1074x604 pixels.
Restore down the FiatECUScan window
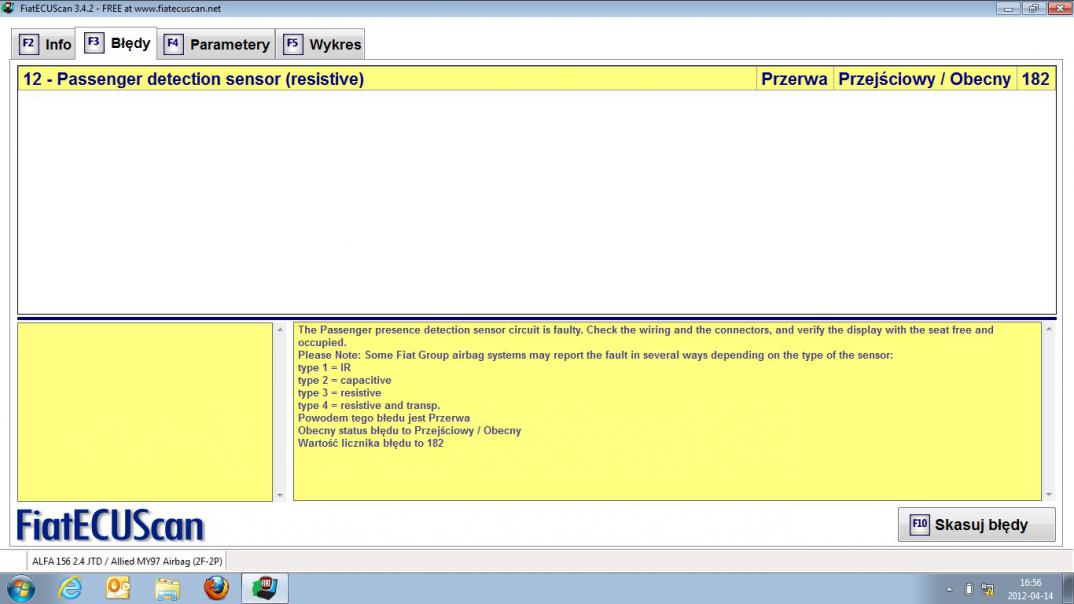[x=1033, y=8]
